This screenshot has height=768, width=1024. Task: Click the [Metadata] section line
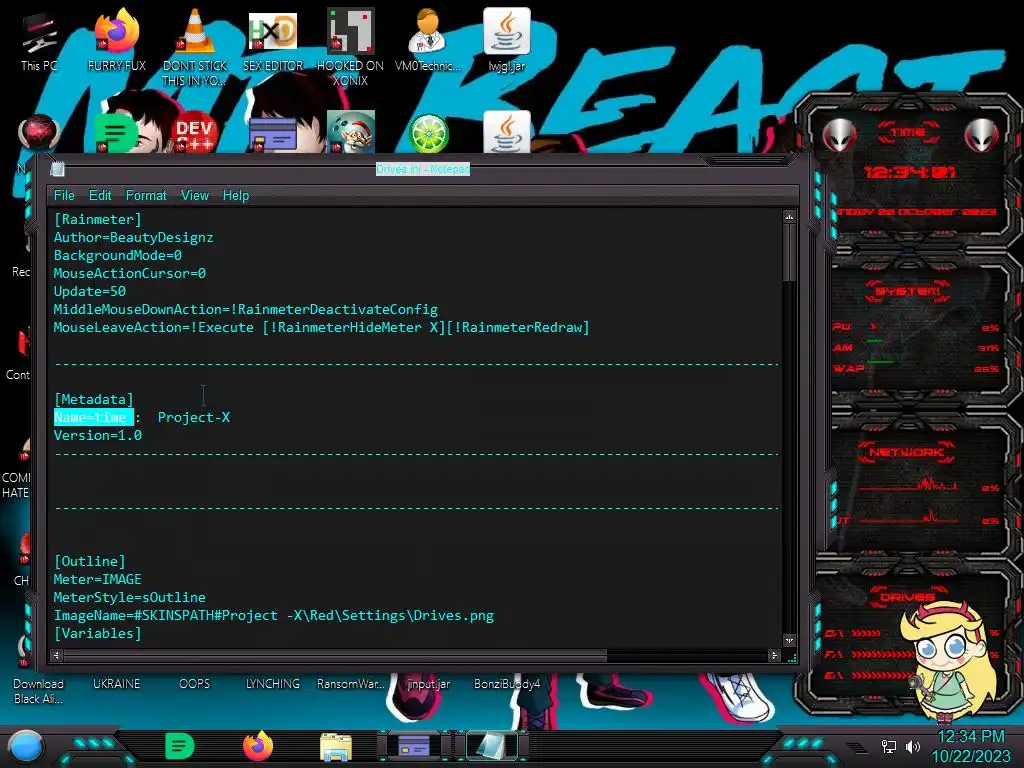(x=94, y=400)
